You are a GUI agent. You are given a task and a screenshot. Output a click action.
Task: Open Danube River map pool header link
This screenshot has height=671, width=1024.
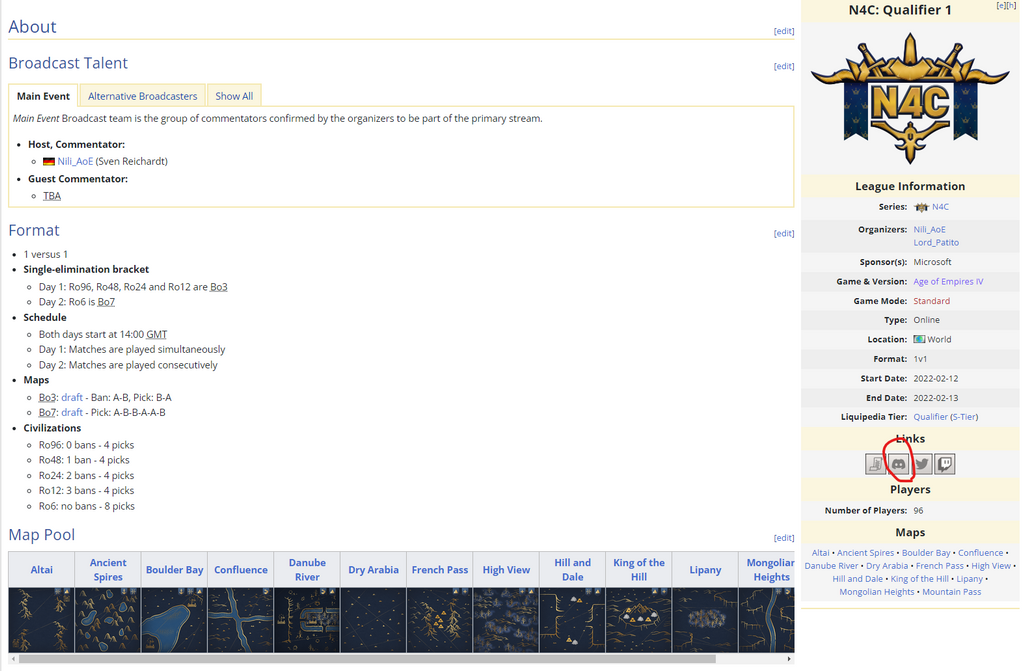coord(307,570)
